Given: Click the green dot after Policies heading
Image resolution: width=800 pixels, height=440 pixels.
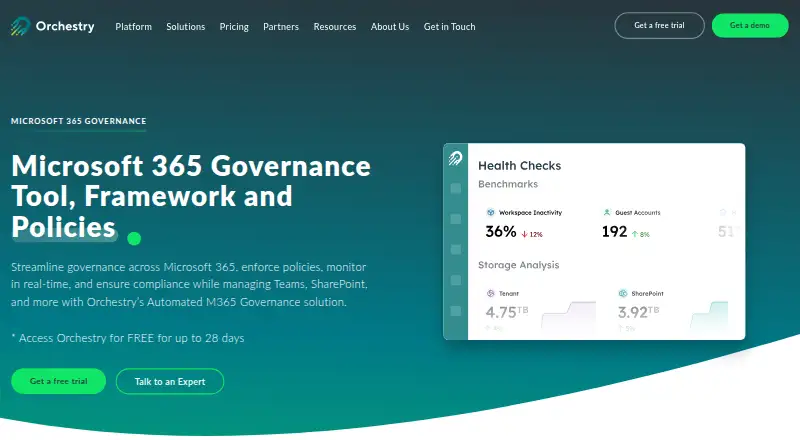Looking at the screenshot, I should 134,238.
